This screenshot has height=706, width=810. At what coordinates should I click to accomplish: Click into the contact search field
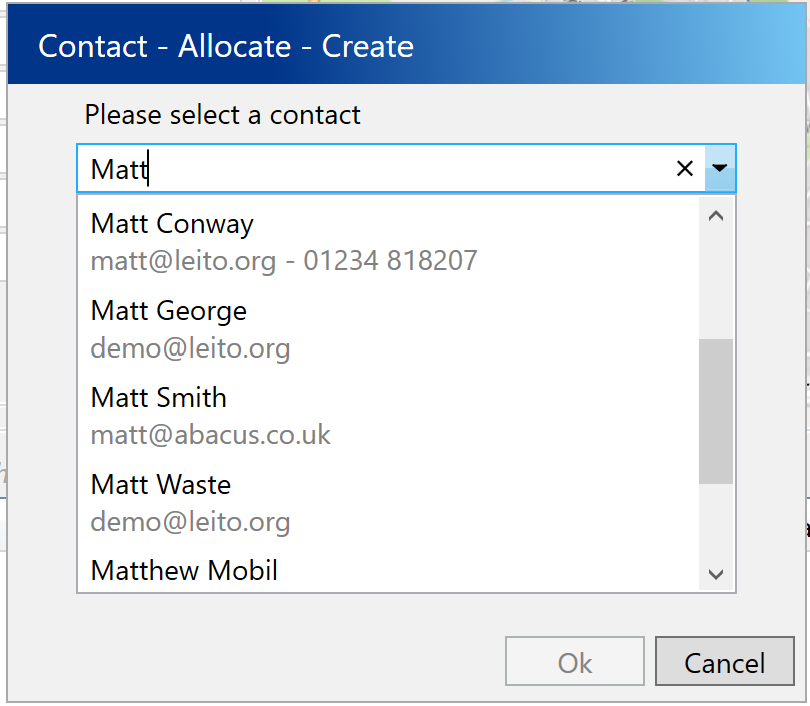380,169
